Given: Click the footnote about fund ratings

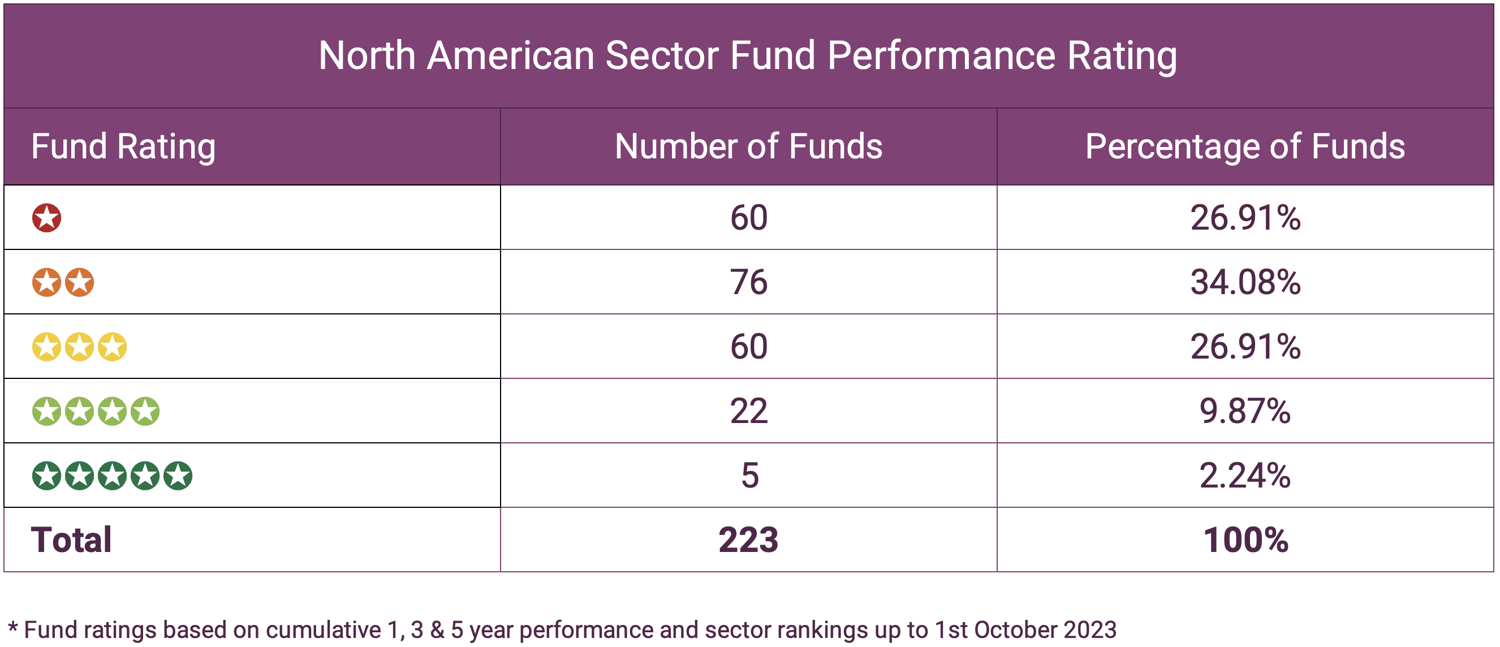Looking at the screenshot, I should (x=562, y=630).
